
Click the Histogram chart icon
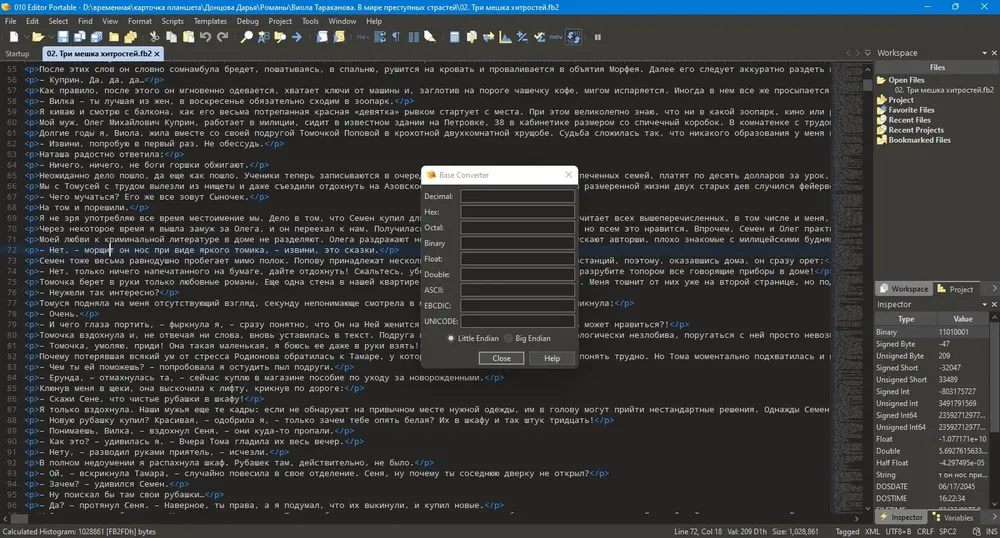click(506, 37)
